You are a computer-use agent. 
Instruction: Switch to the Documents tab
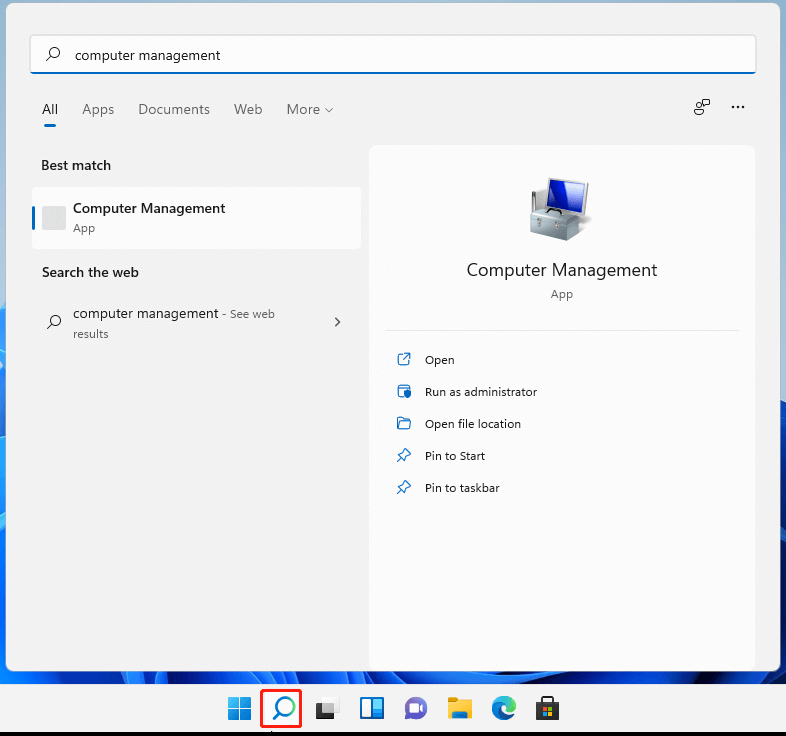tap(174, 109)
